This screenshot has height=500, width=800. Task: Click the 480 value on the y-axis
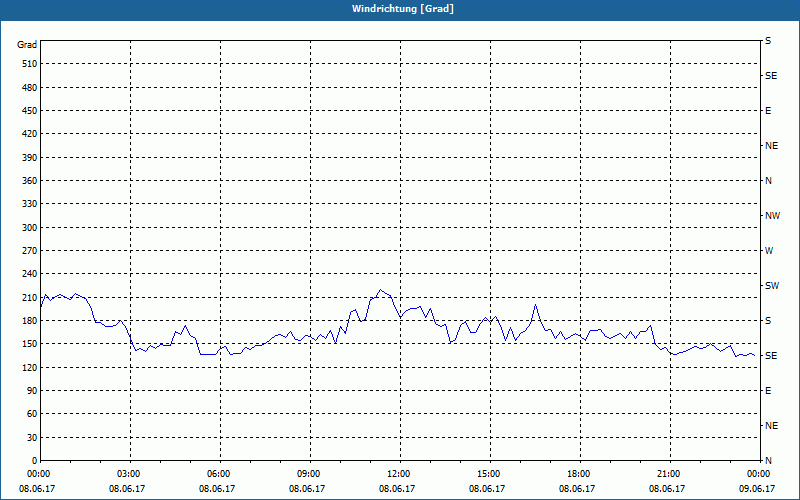pyautogui.click(x=30, y=87)
